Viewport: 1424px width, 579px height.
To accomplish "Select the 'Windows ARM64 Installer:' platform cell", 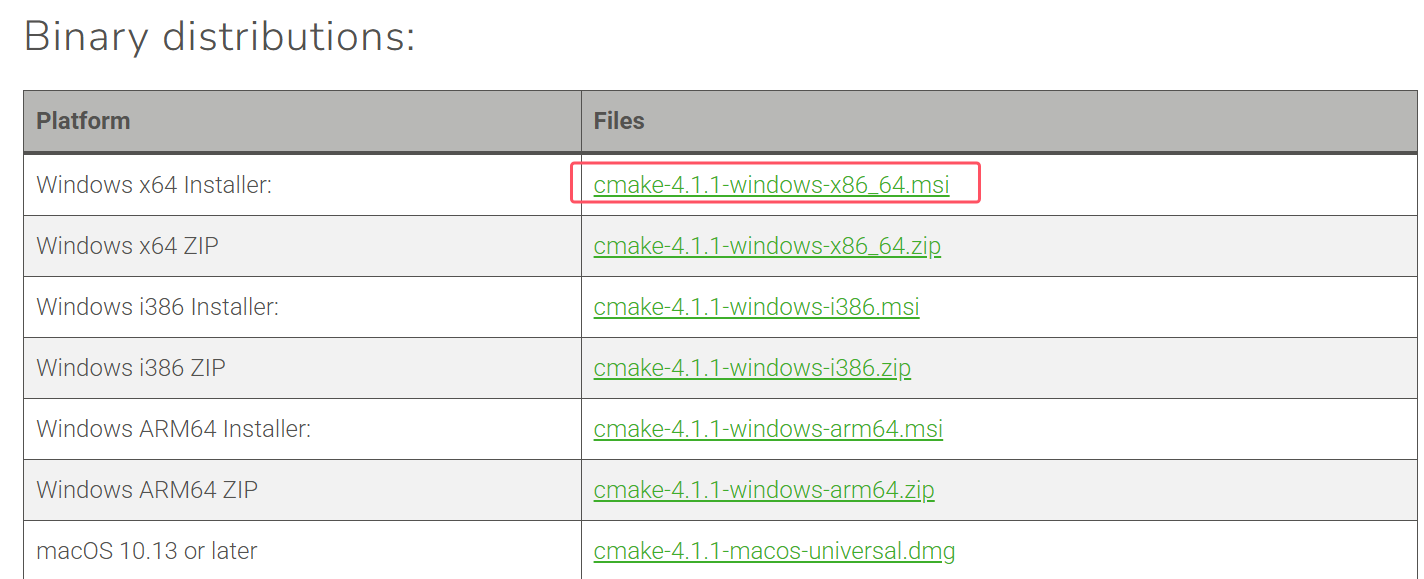I will click(174, 429).
